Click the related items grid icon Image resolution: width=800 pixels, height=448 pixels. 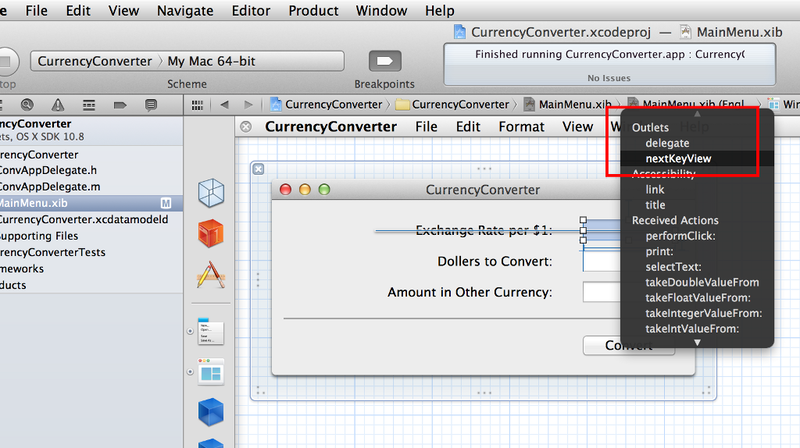click(198, 104)
